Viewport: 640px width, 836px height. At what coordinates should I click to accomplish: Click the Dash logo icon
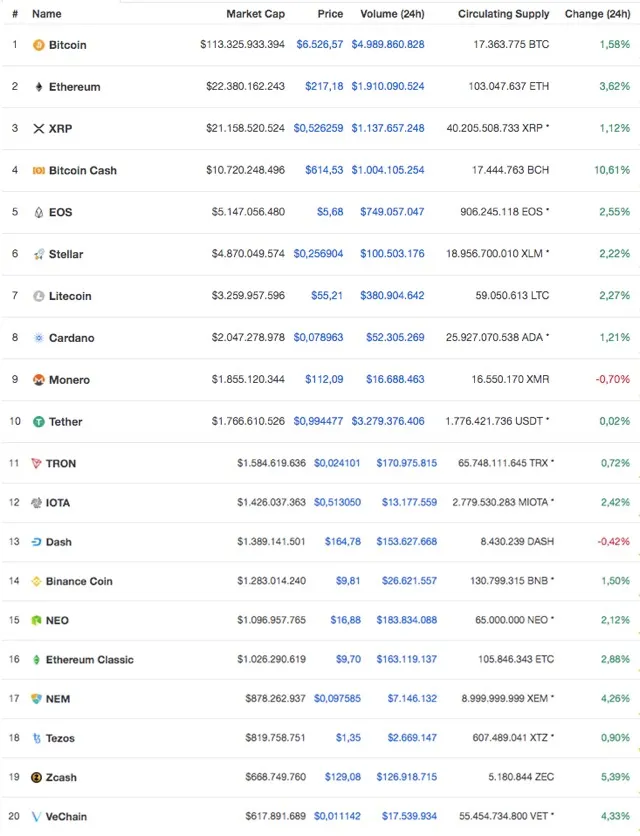click(36, 542)
